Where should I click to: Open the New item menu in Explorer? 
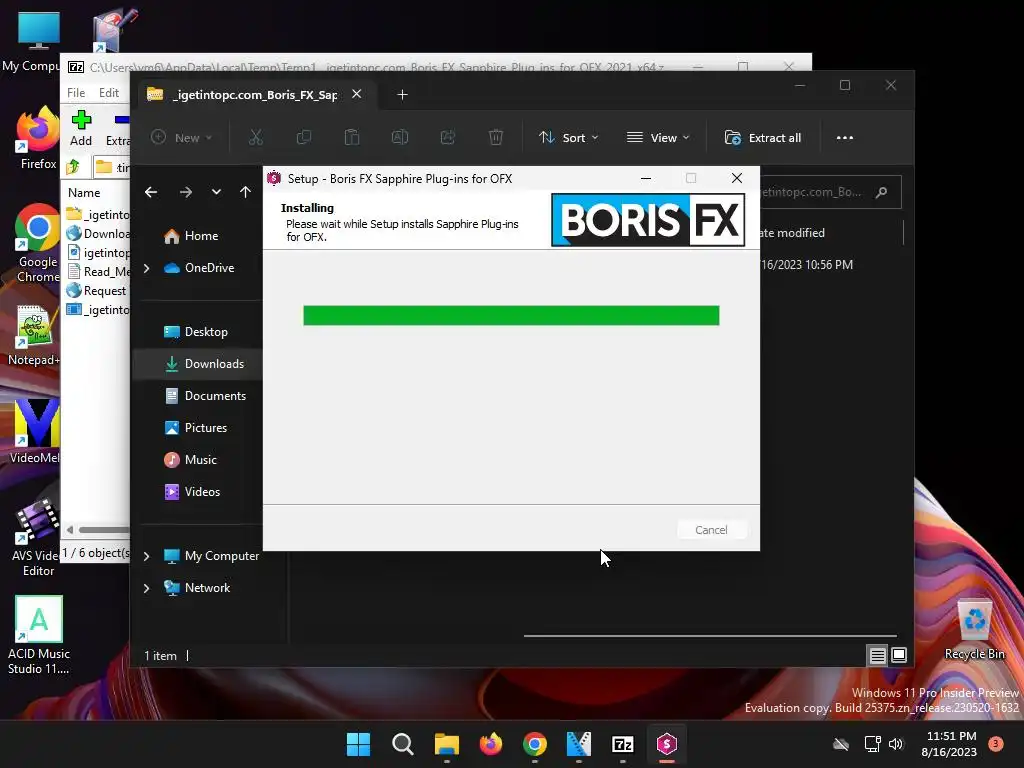(x=182, y=138)
